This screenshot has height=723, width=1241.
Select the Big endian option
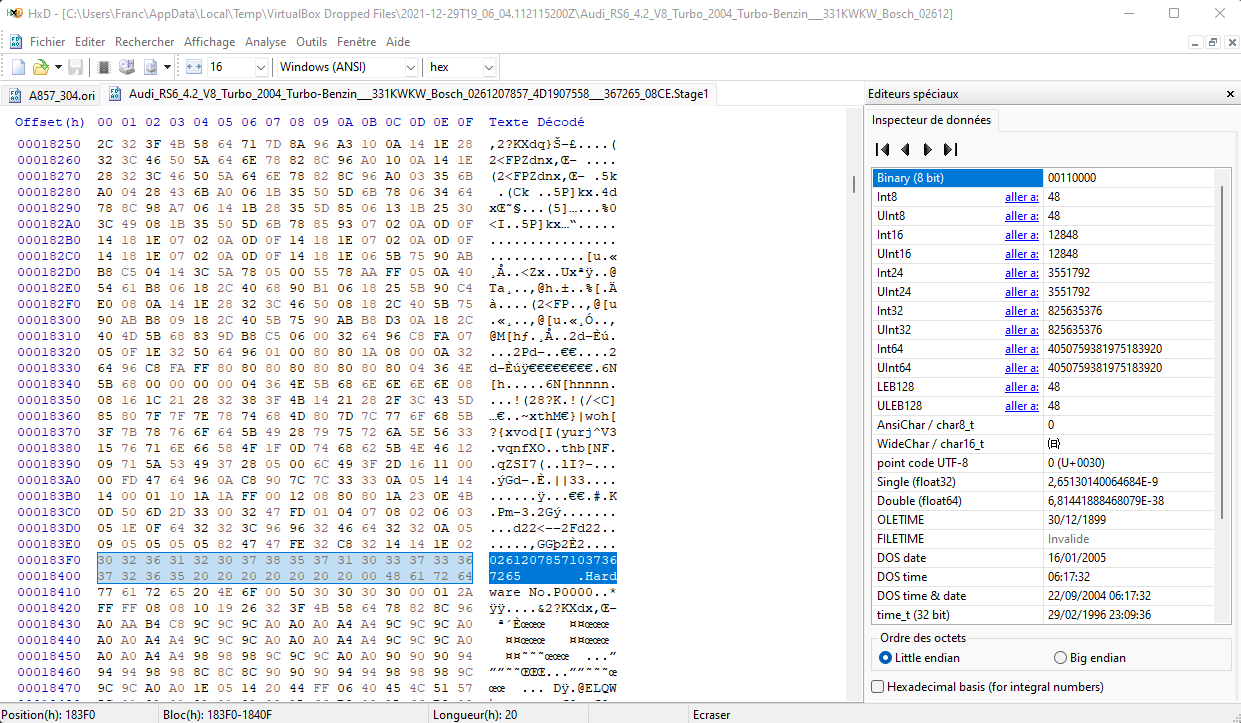pyautogui.click(x=1061, y=658)
